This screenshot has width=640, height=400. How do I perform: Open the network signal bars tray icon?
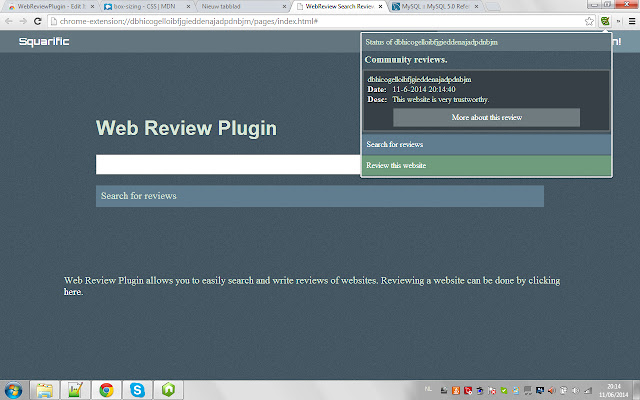[588, 391]
